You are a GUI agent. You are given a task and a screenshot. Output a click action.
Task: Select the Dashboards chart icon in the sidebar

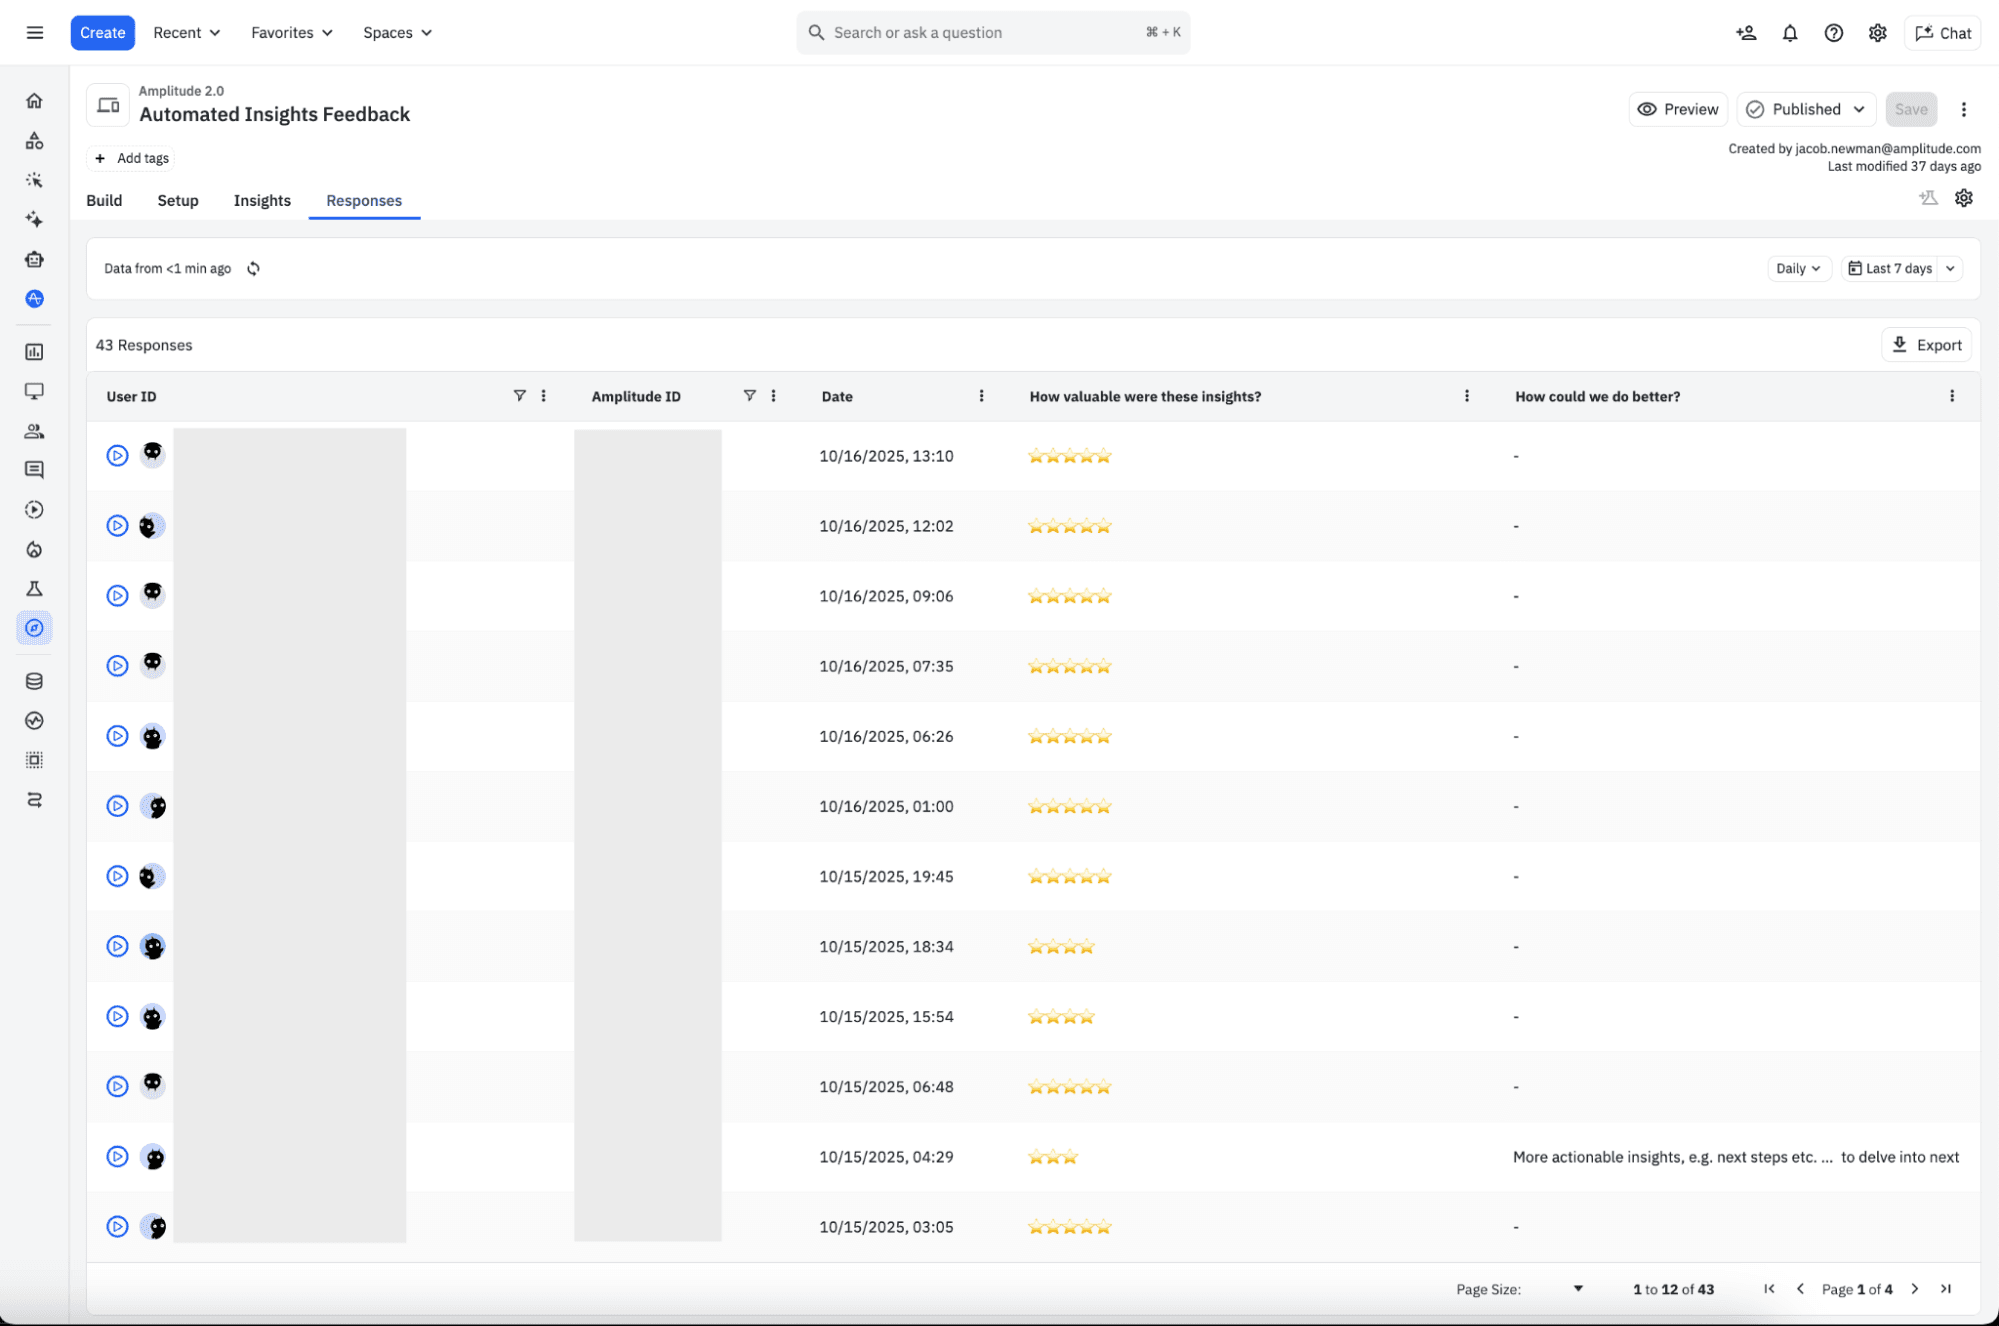pos(34,352)
